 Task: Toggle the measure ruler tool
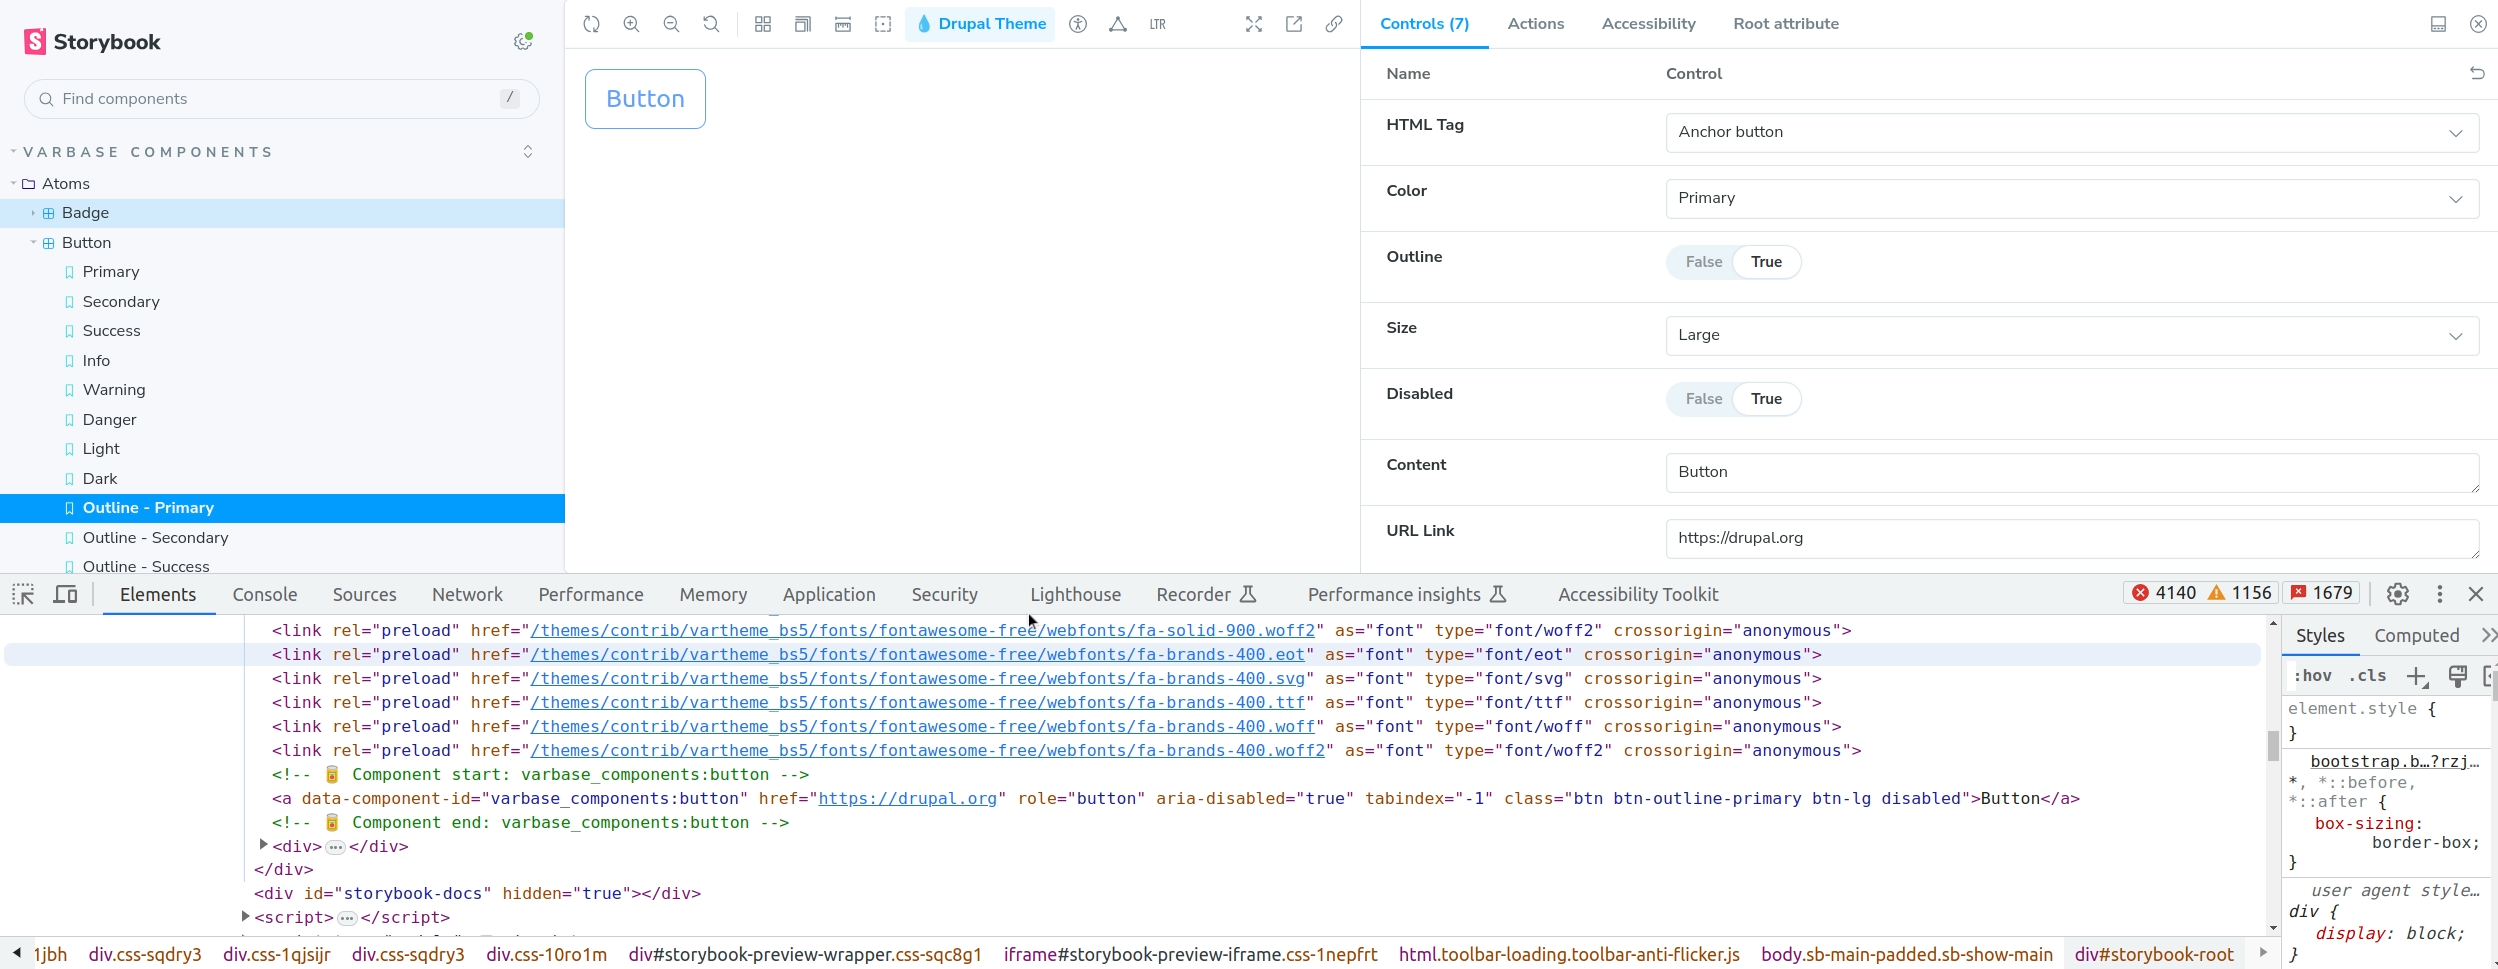tap(843, 24)
